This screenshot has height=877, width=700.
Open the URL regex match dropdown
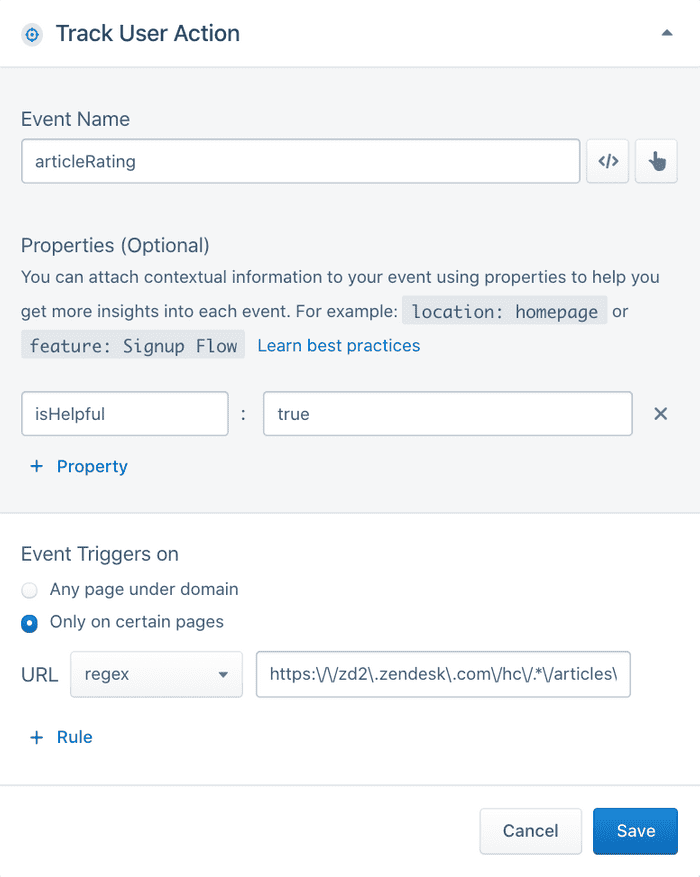pyautogui.click(x=157, y=675)
